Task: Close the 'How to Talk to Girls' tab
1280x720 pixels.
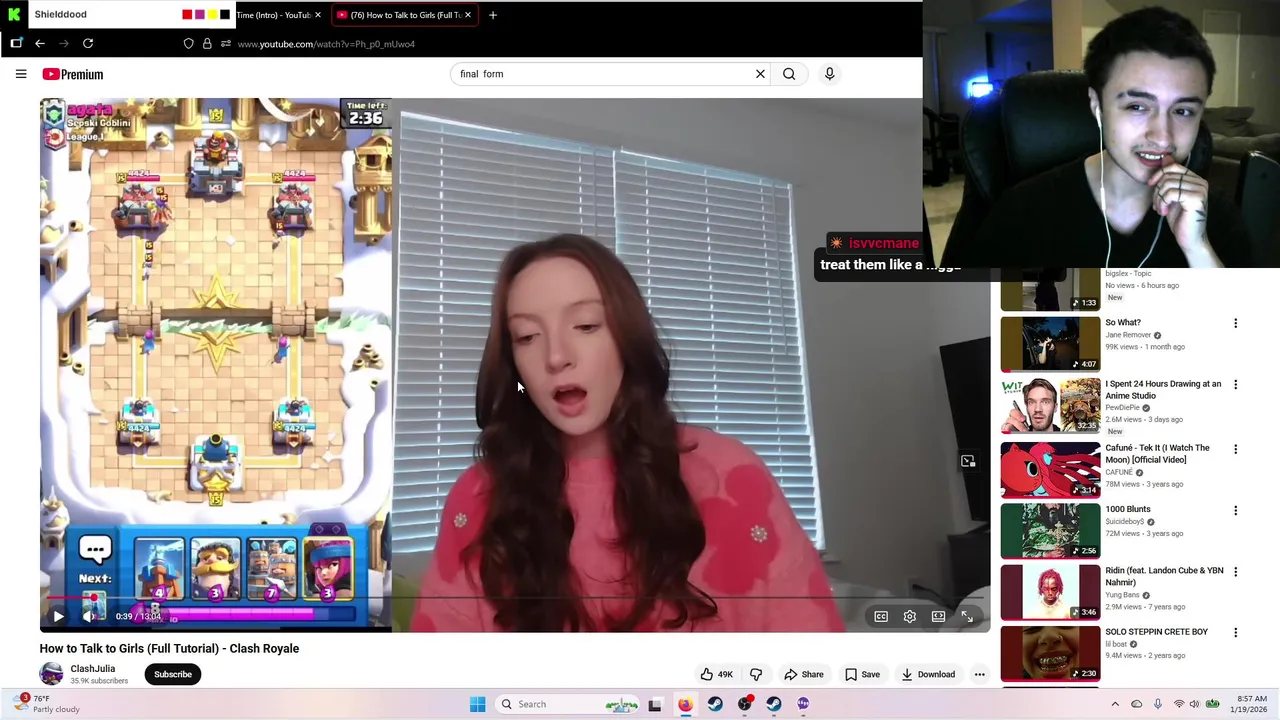Action: click(x=467, y=15)
